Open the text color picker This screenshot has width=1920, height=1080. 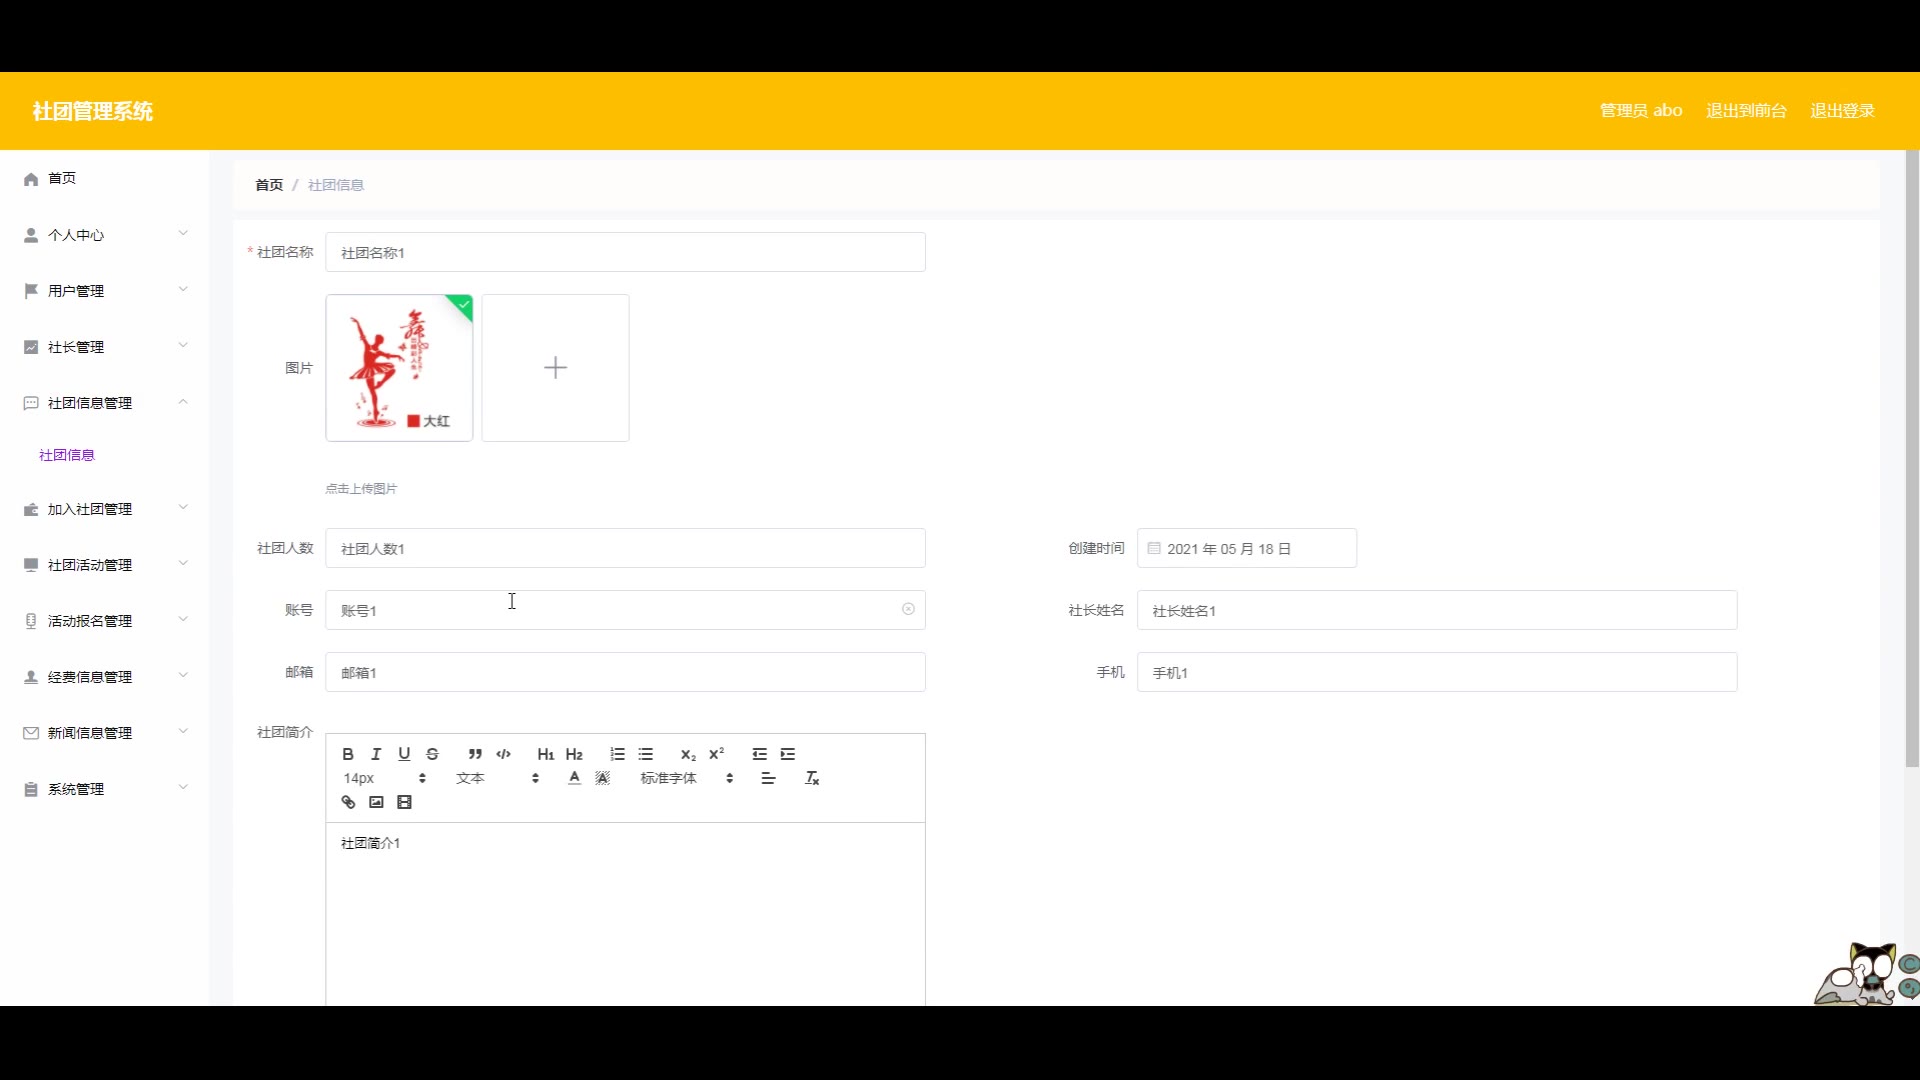coord(574,778)
